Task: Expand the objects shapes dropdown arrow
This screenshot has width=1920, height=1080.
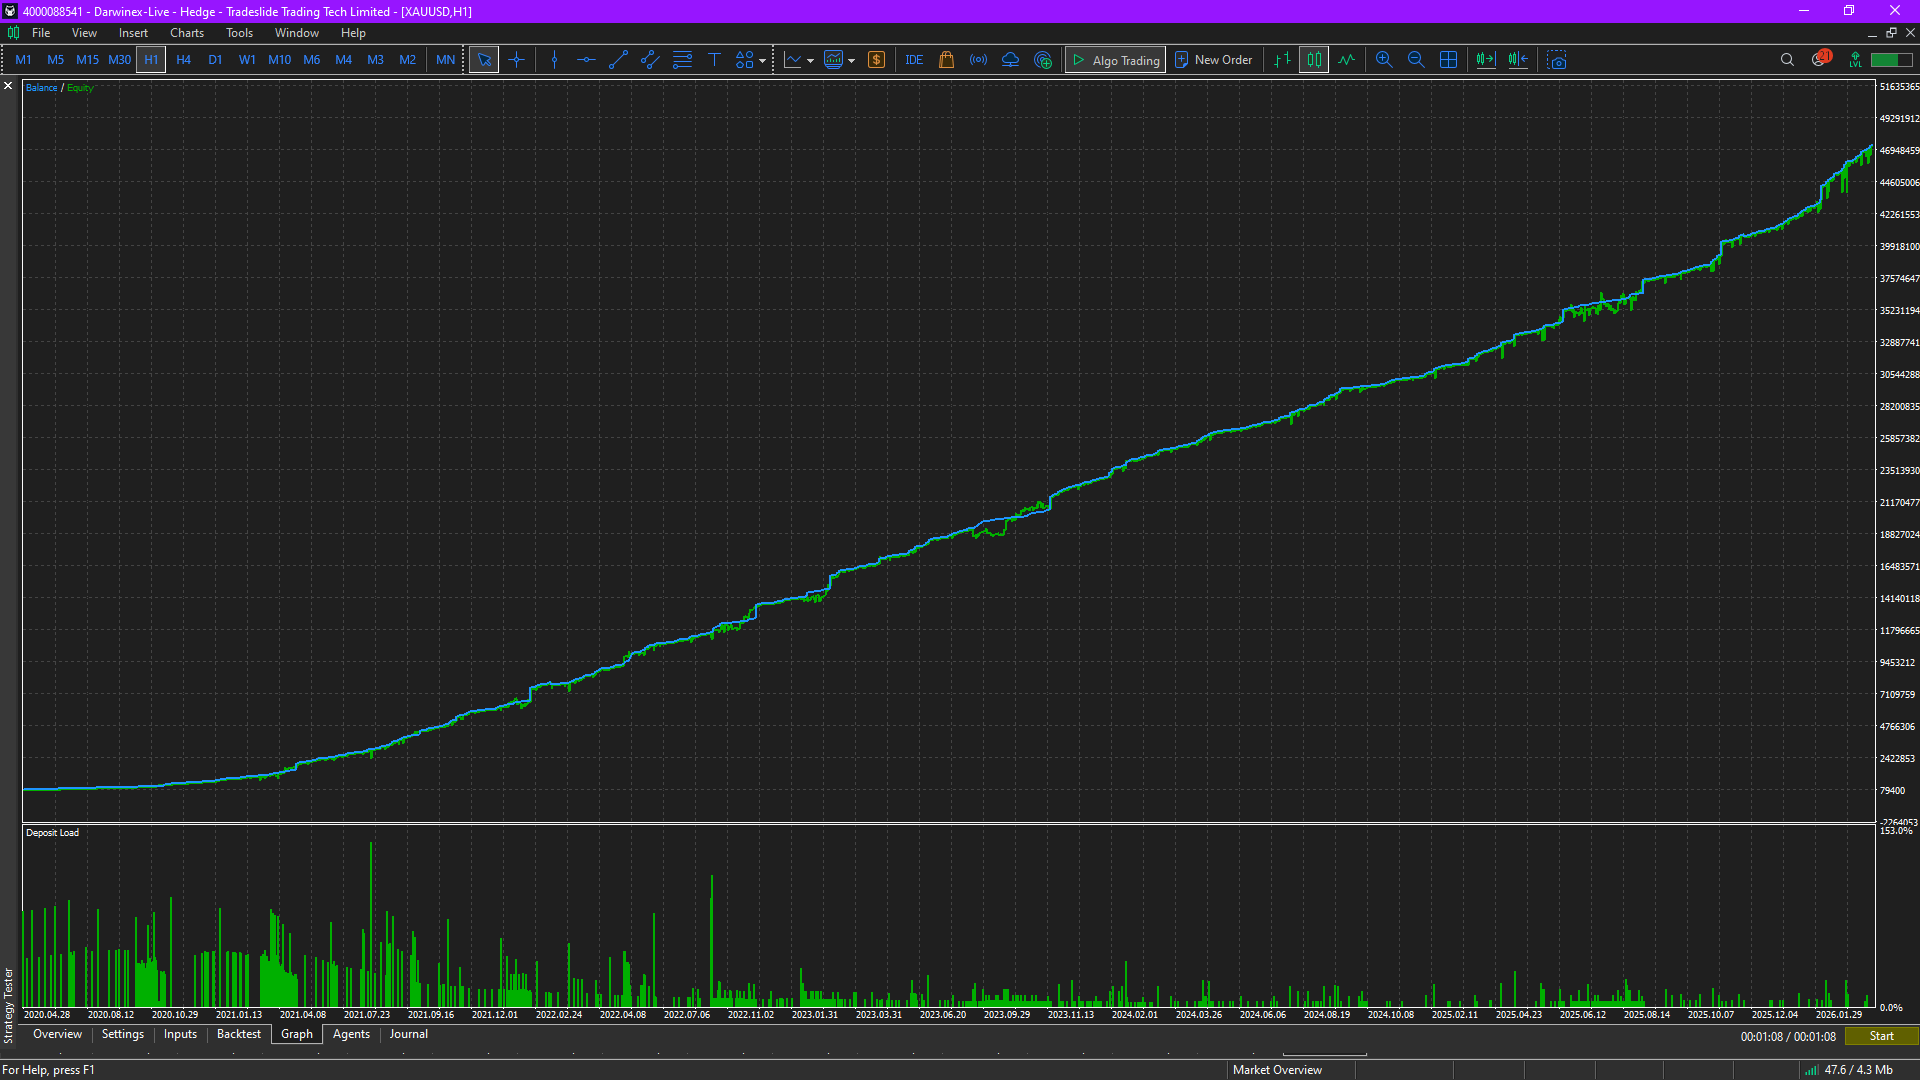Action: (763, 61)
